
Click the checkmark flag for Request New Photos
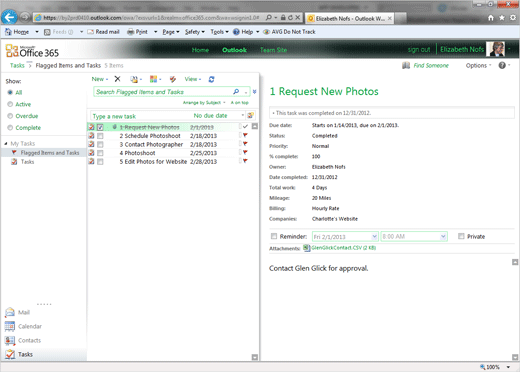click(245, 127)
